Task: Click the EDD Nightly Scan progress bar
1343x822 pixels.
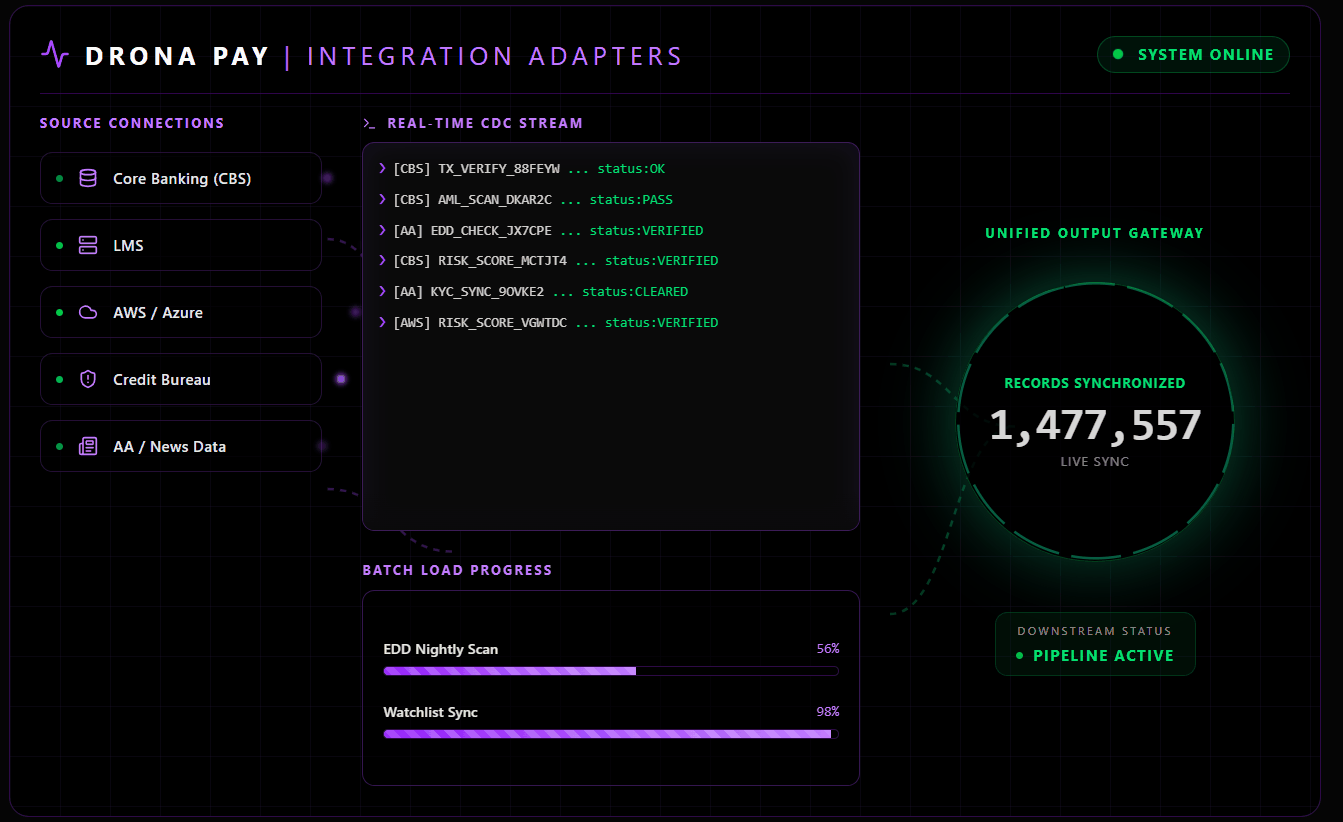Action: tap(611, 671)
